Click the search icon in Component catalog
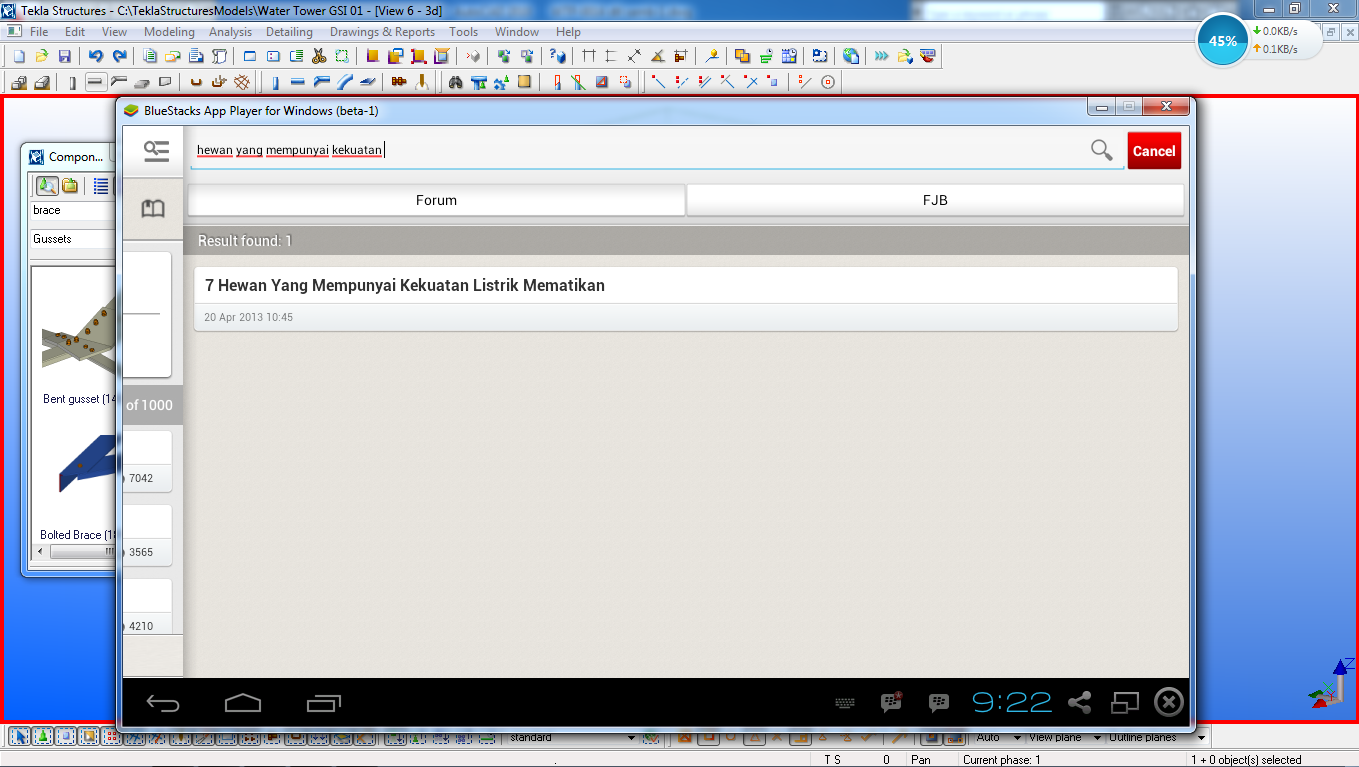1359x767 pixels. pos(47,185)
